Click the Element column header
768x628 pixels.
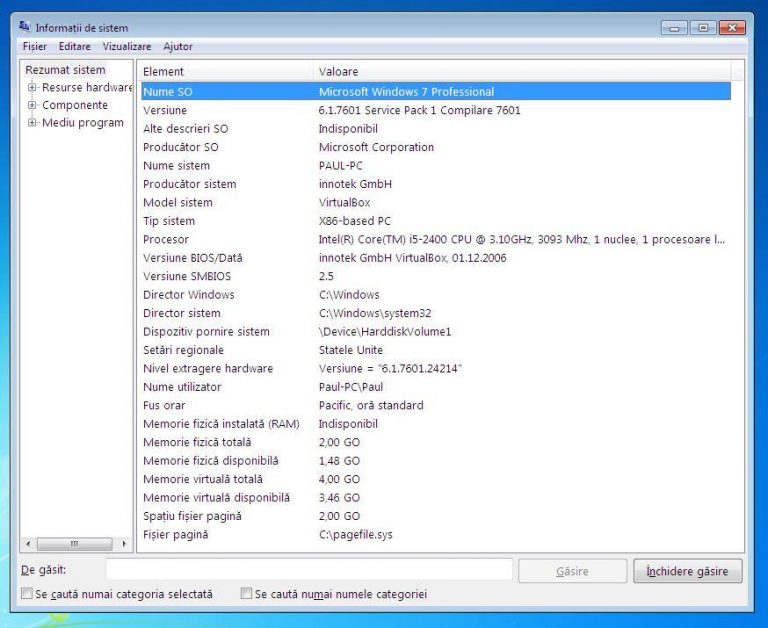pos(225,72)
